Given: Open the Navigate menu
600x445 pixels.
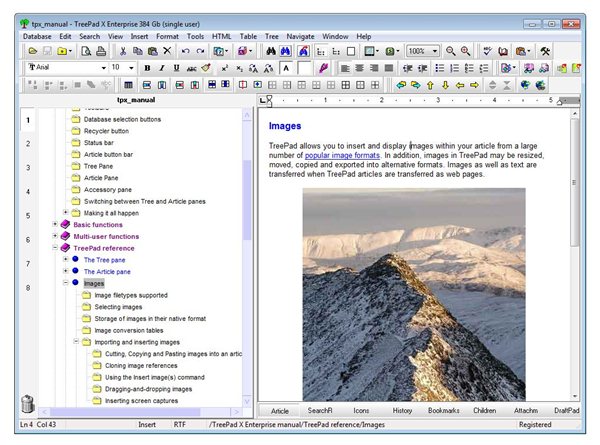Looking at the screenshot, I should click(x=300, y=36).
